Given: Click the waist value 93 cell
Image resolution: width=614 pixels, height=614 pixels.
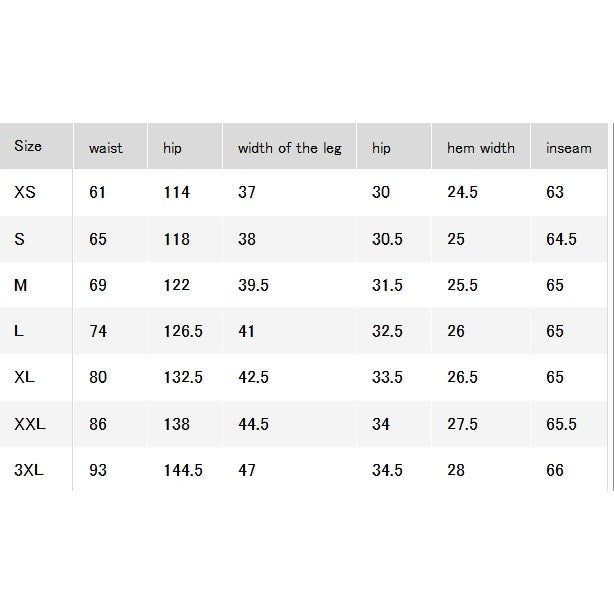Looking at the screenshot, I should click(x=110, y=470).
